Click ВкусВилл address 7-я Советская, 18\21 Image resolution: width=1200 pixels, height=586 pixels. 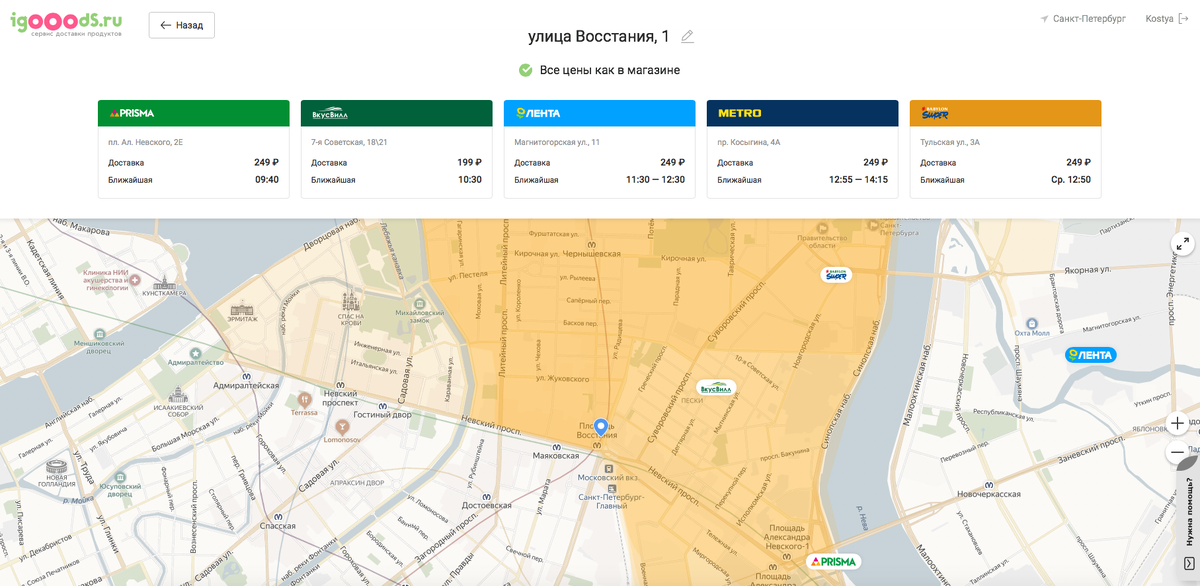[x=349, y=142]
